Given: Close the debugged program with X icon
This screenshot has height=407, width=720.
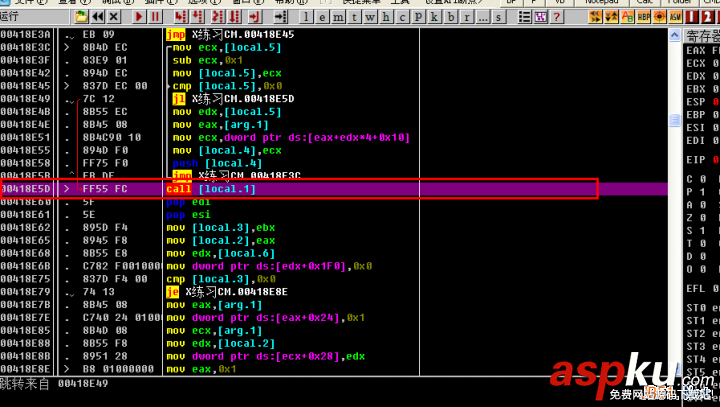Looking at the screenshot, I should 116,17.
